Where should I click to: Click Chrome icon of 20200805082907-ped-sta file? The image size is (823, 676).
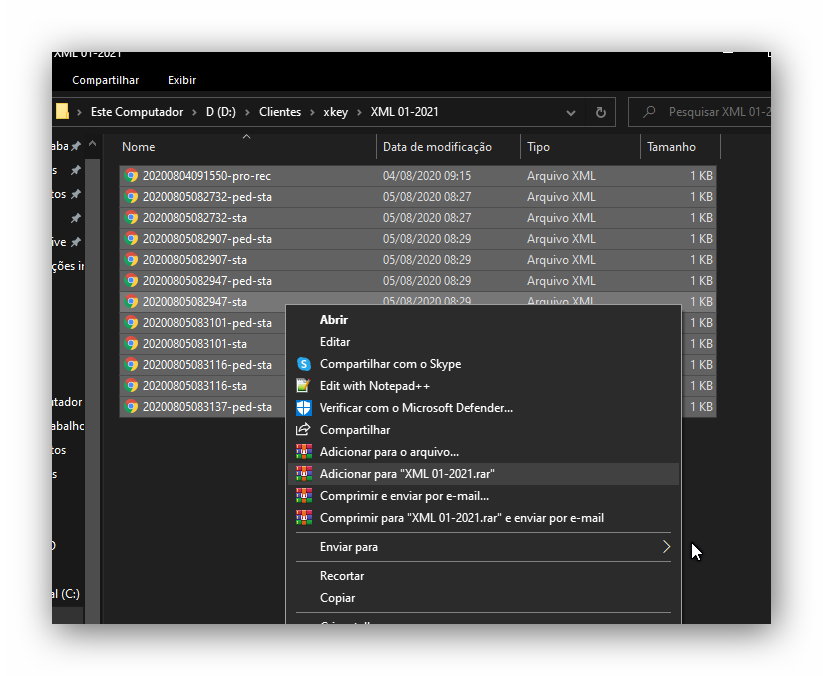click(131, 239)
